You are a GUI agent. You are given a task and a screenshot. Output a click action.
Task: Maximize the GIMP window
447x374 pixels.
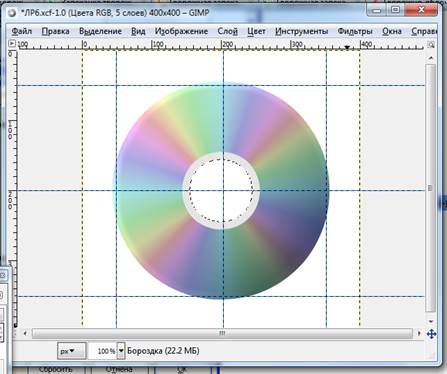point(395,10)
